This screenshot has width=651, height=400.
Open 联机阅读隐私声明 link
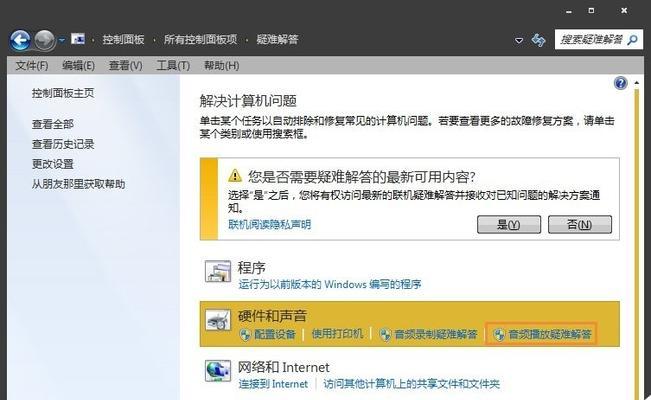click(x=269, y=225)
